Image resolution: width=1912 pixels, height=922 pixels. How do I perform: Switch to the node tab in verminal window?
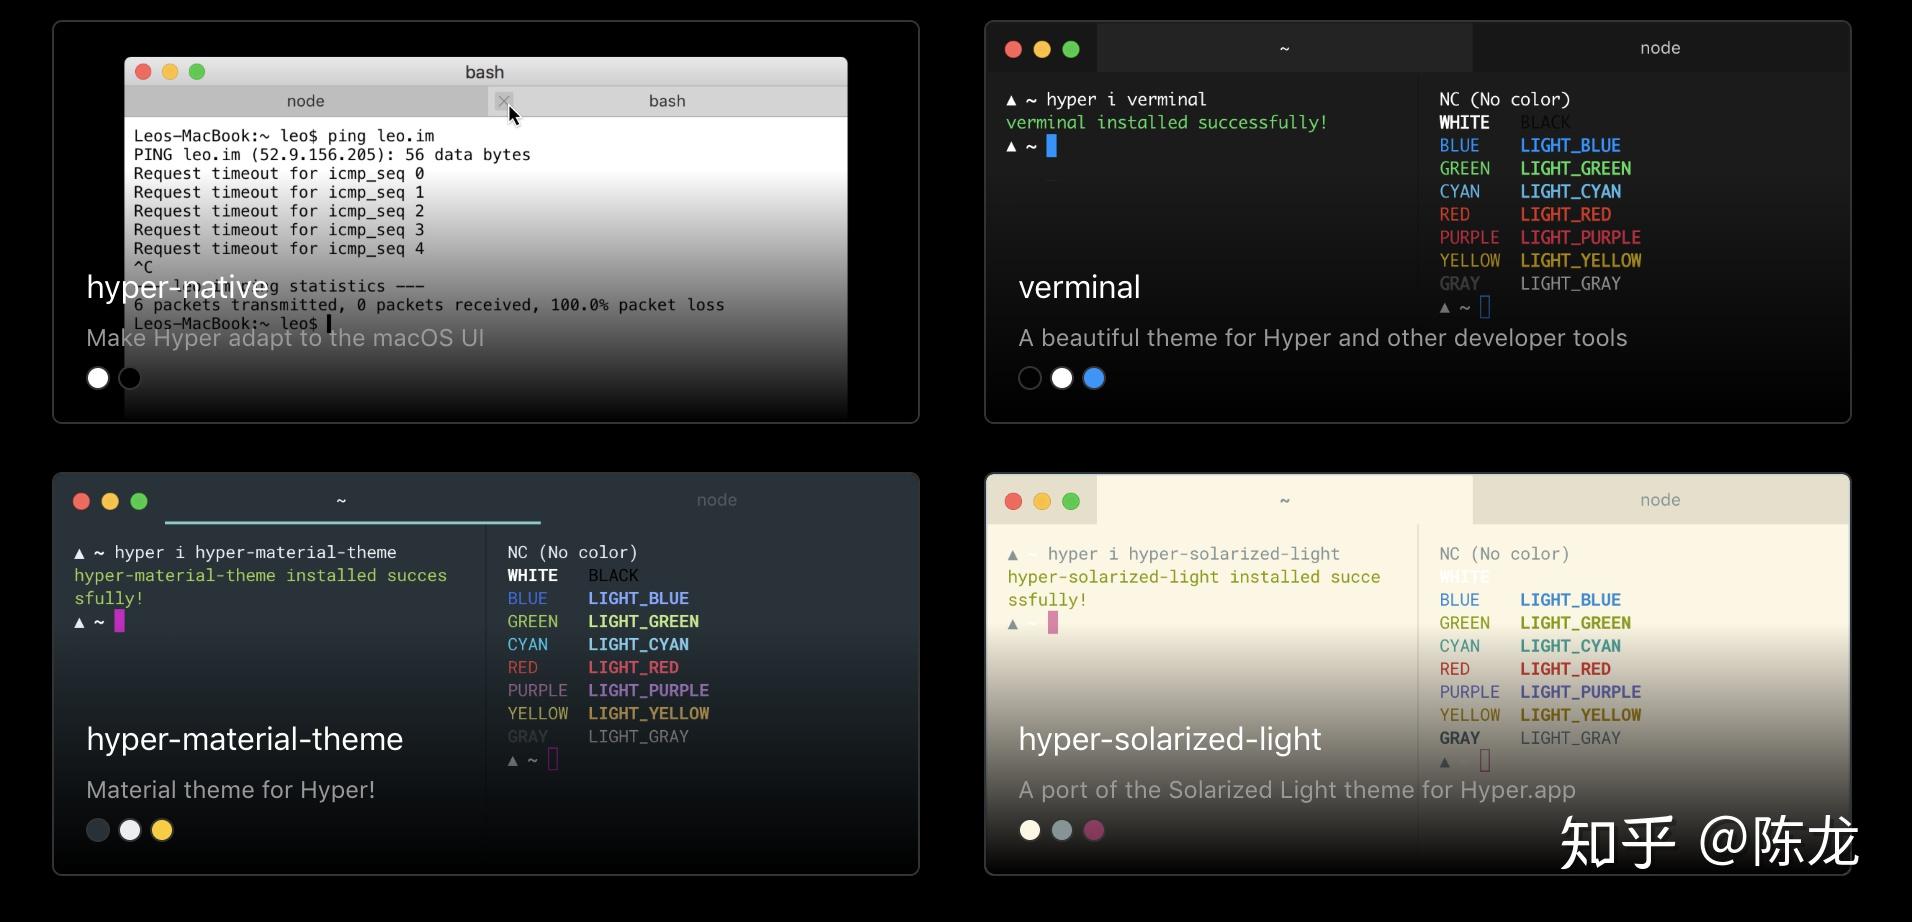(x=1658, y=48)
